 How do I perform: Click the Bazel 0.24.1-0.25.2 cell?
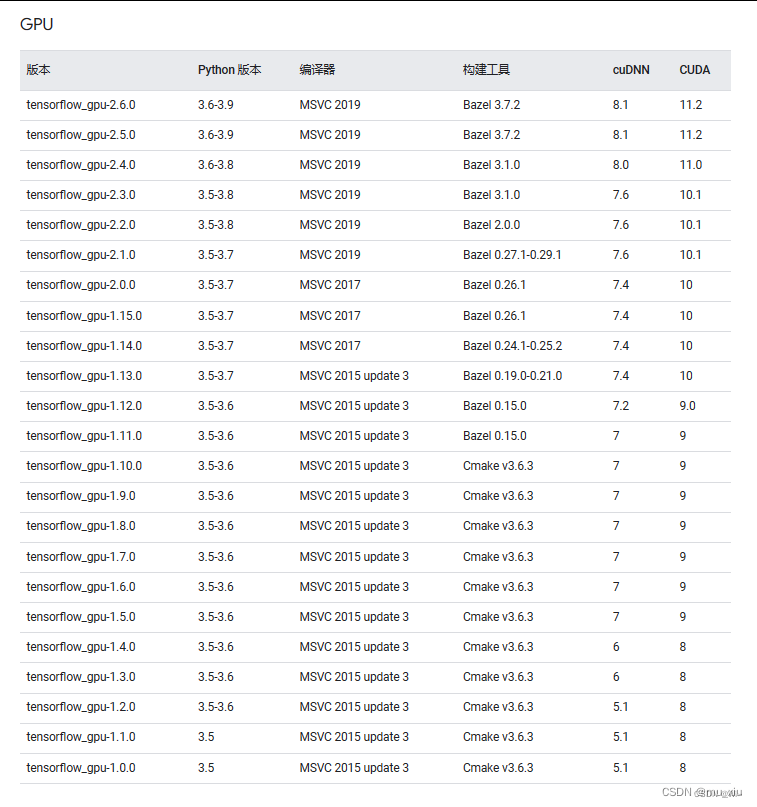[x=512, y=346]
